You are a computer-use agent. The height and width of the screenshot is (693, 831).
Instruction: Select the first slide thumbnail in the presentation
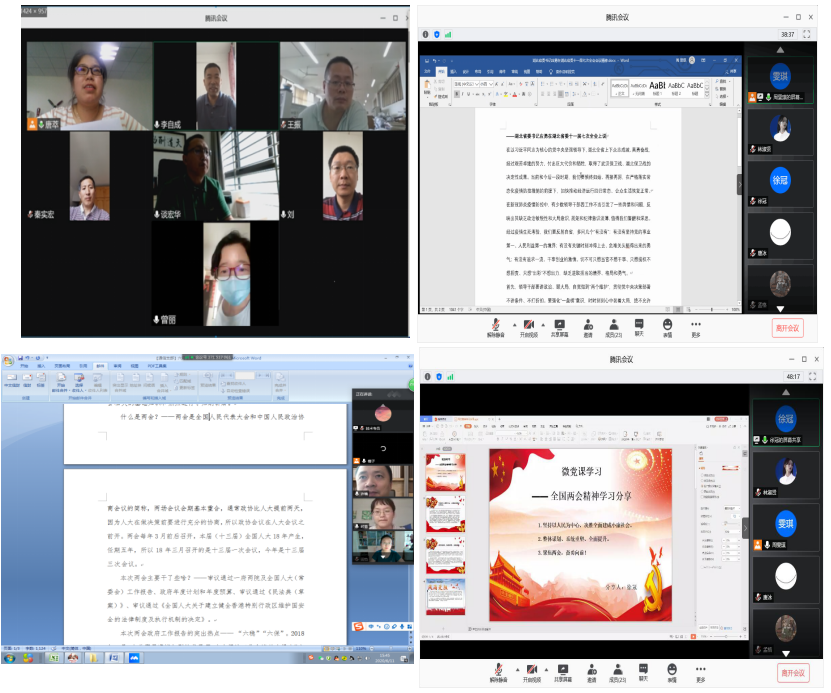point(446,471)
